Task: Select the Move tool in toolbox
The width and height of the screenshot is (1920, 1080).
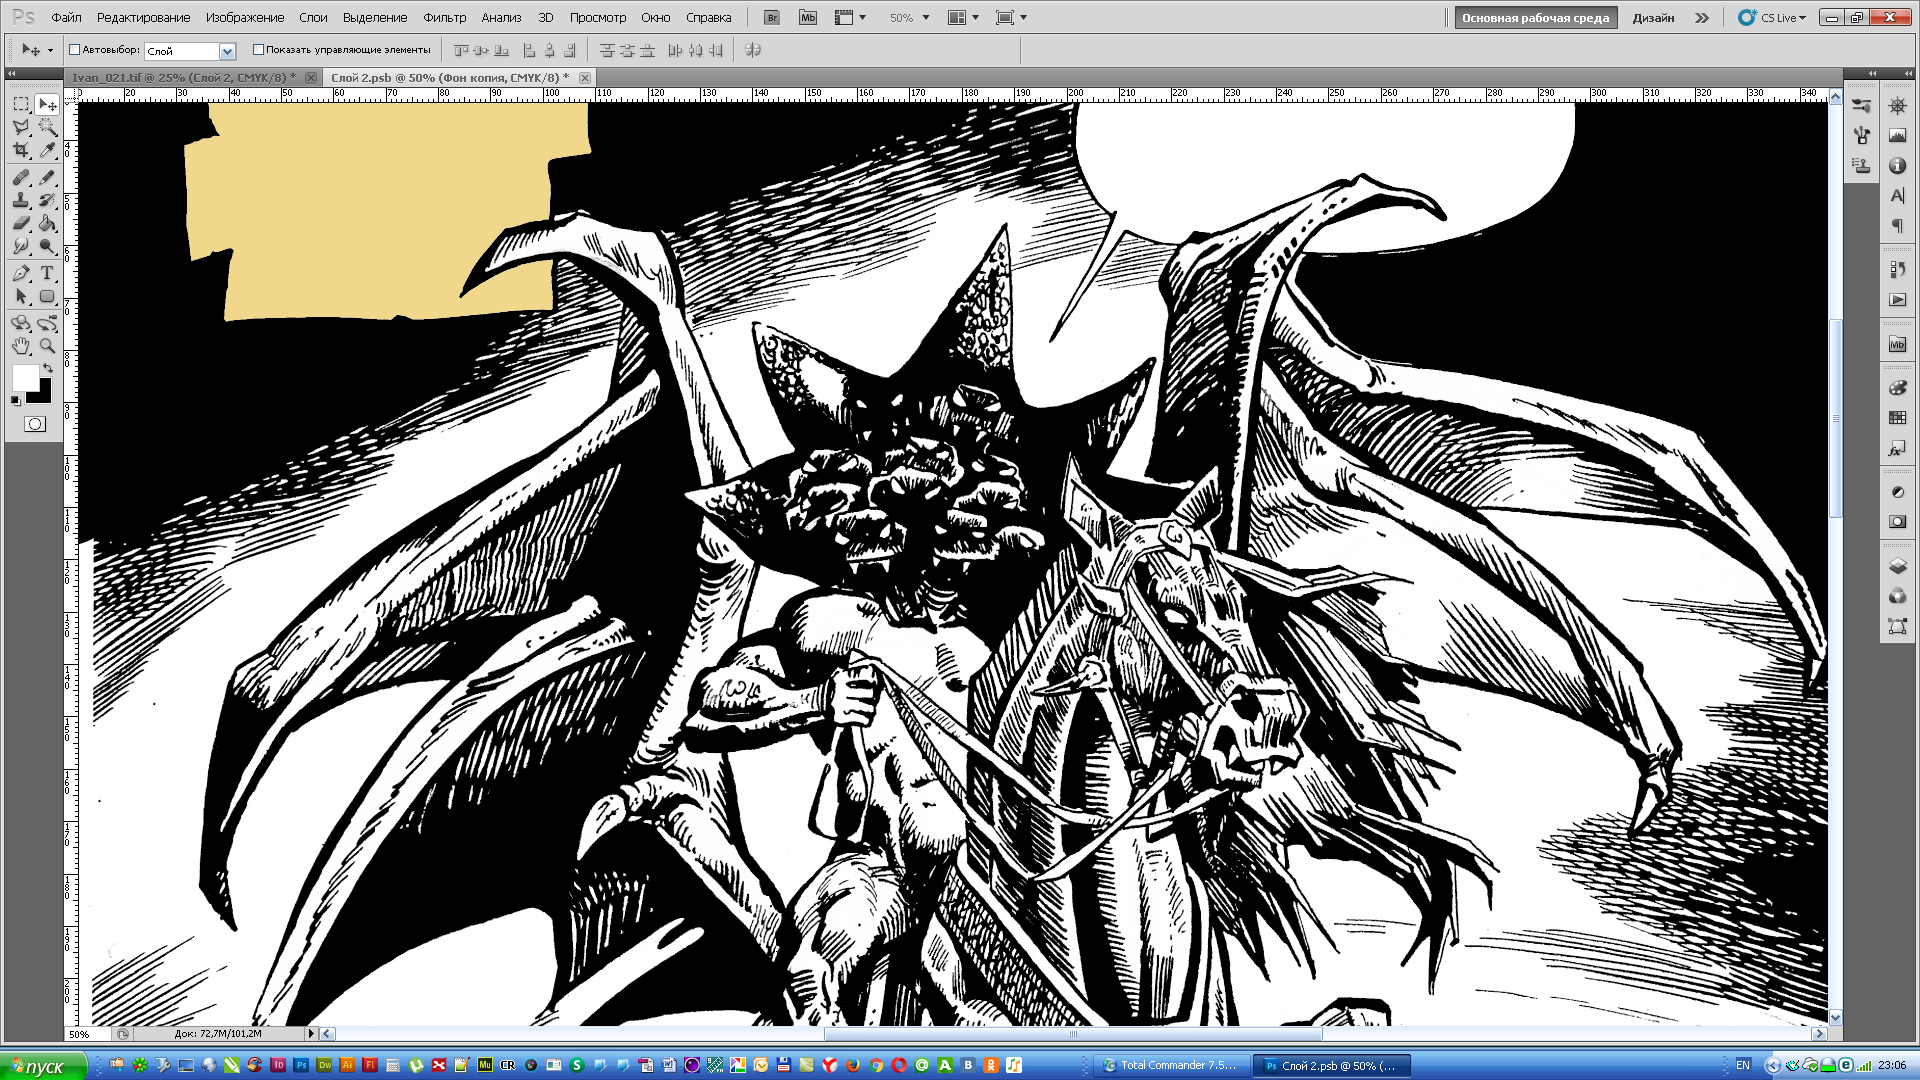Action: (x=47, y=104)
